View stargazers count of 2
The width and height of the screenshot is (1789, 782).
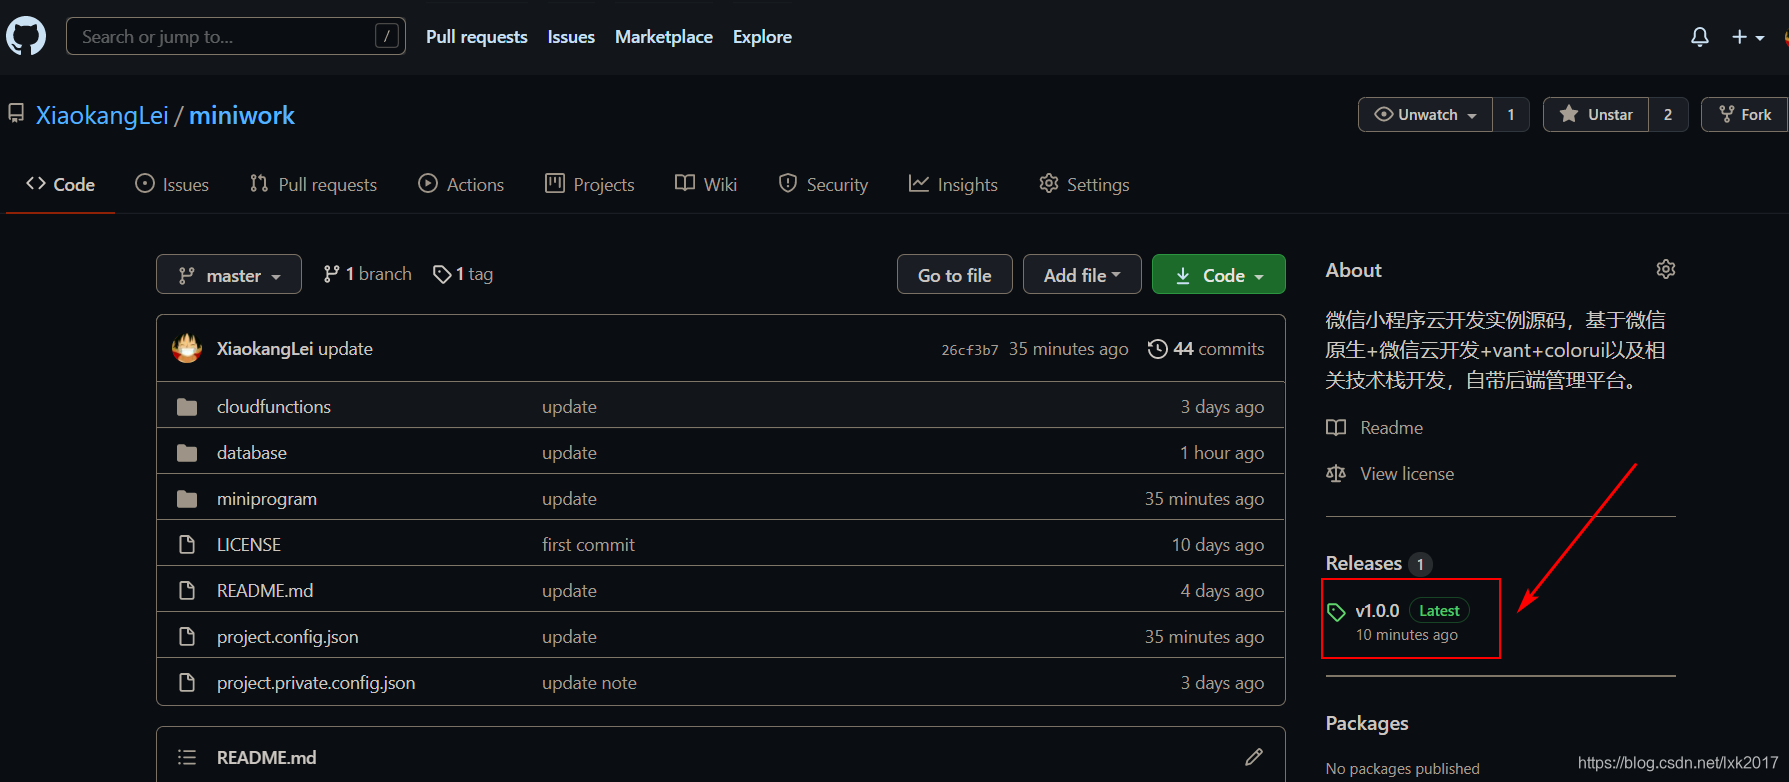point(1668,115)
